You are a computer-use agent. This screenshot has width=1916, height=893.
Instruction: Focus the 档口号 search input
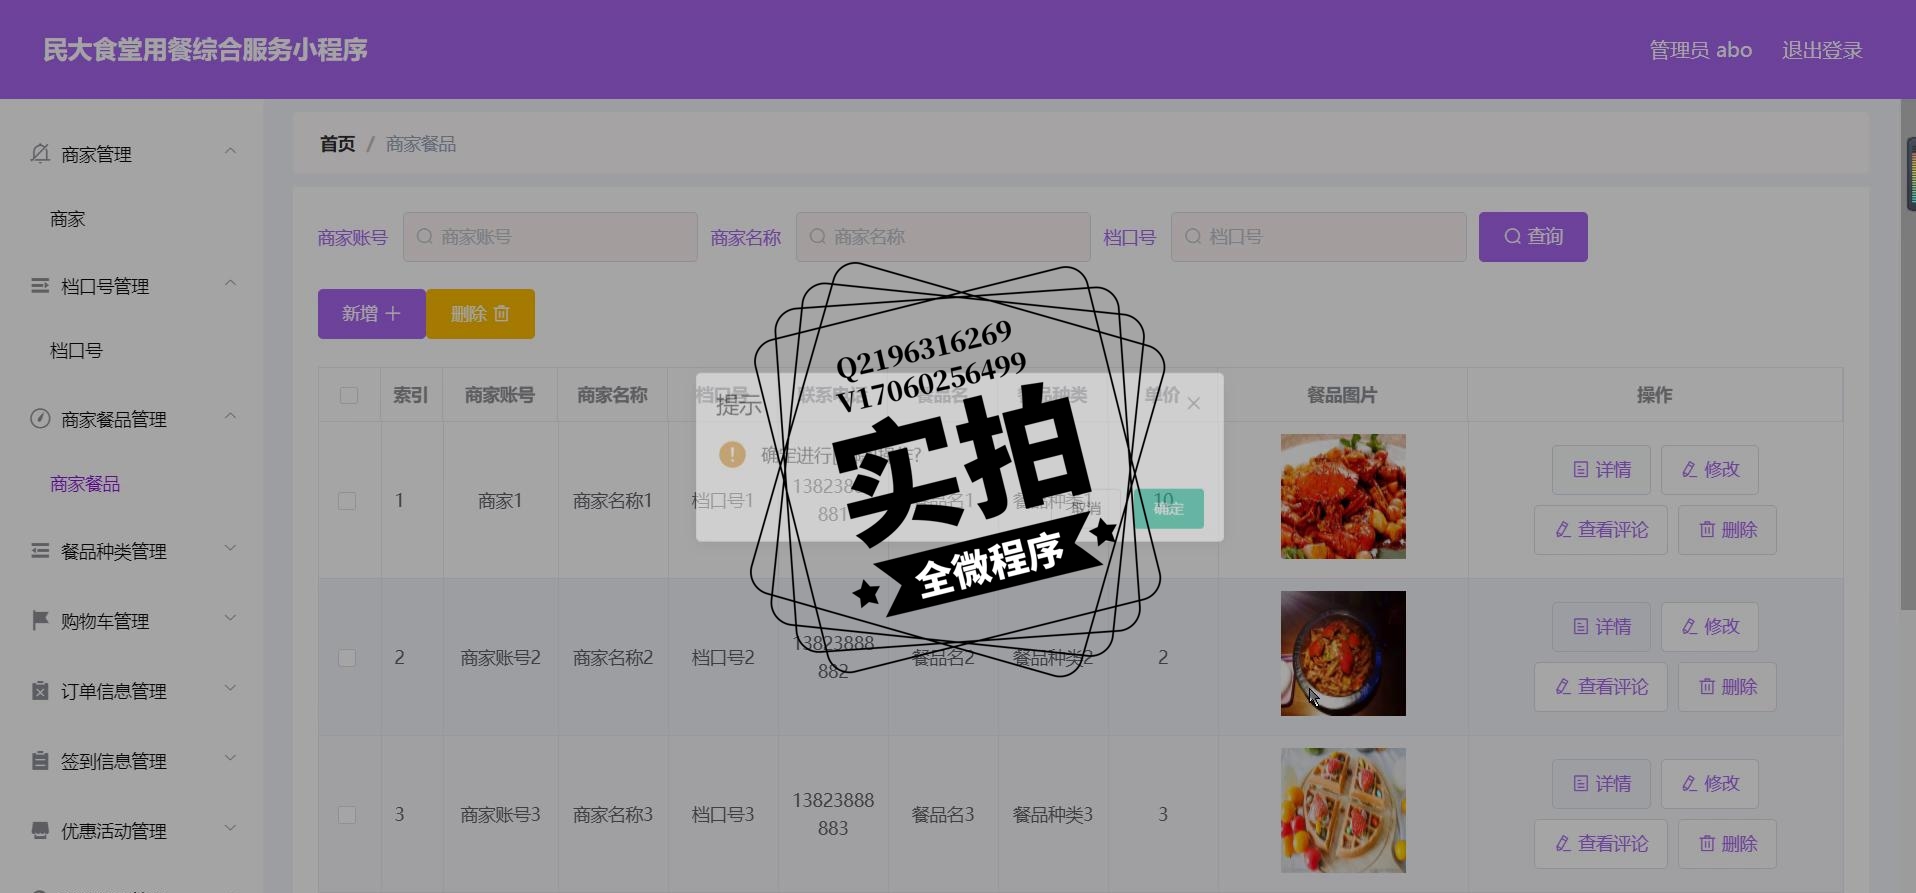click(1319, 237)
